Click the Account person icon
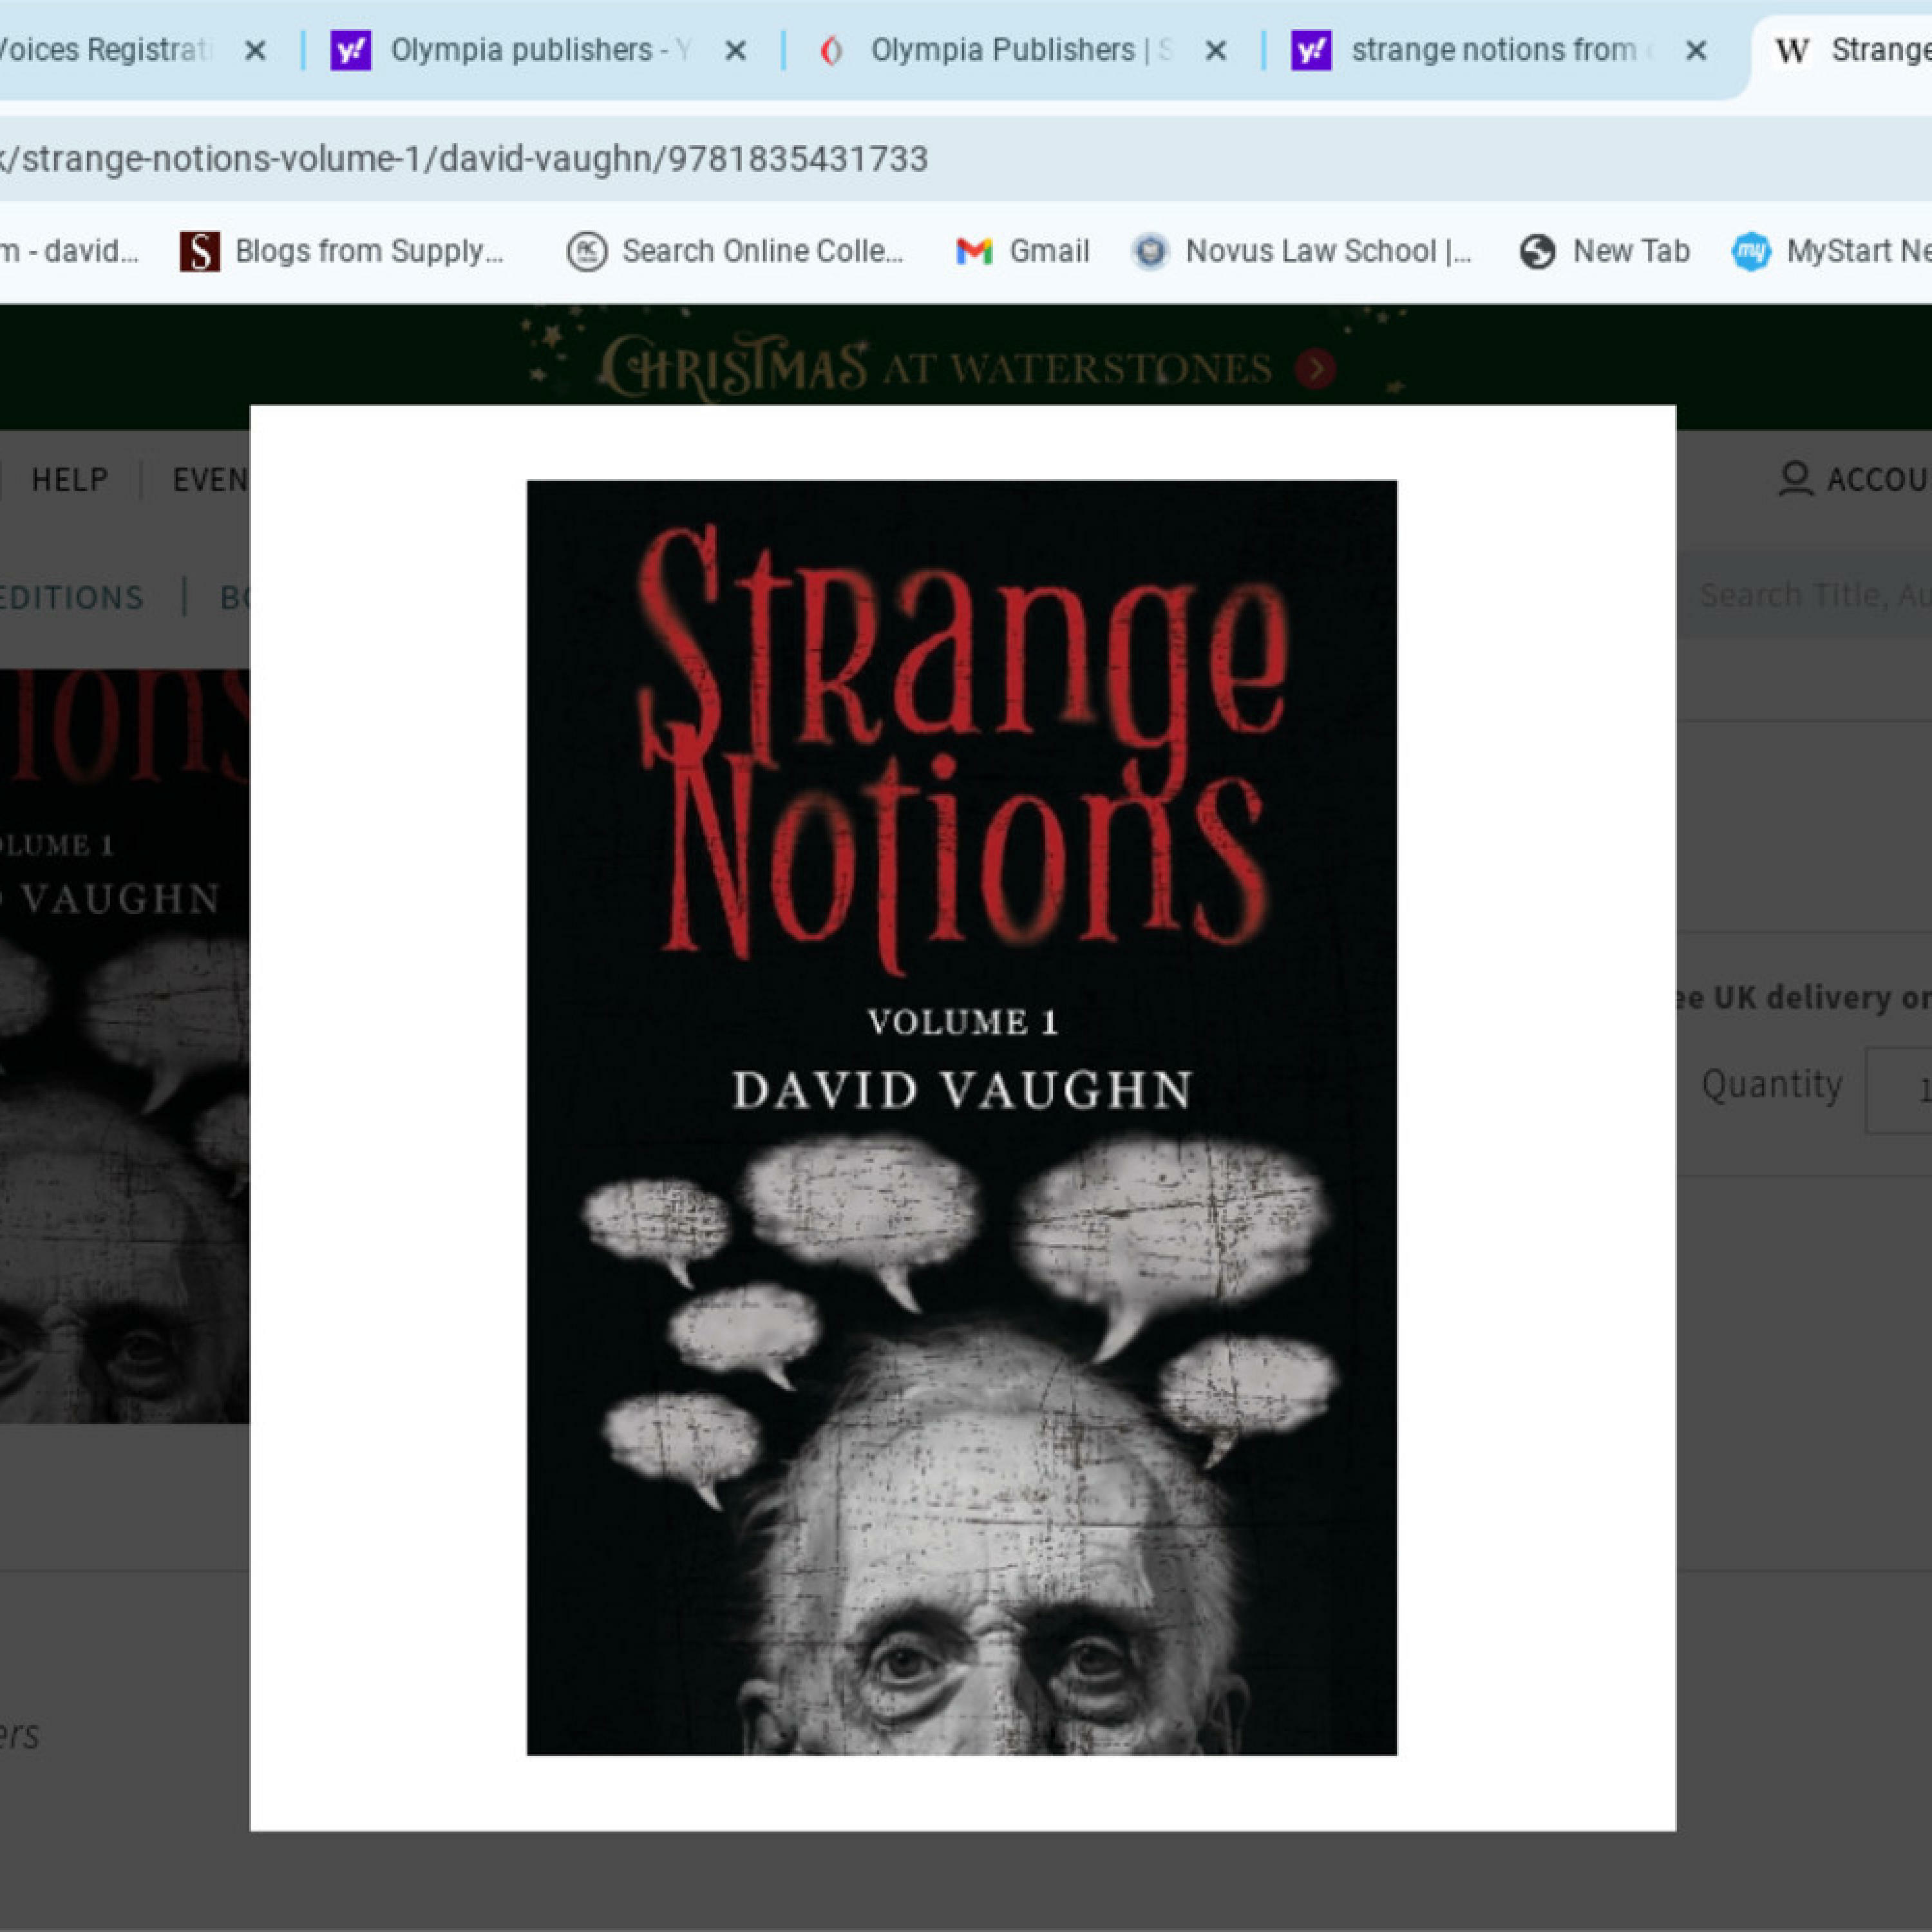Viewport: 1932px width, 1932px height. click(1796, 478)
